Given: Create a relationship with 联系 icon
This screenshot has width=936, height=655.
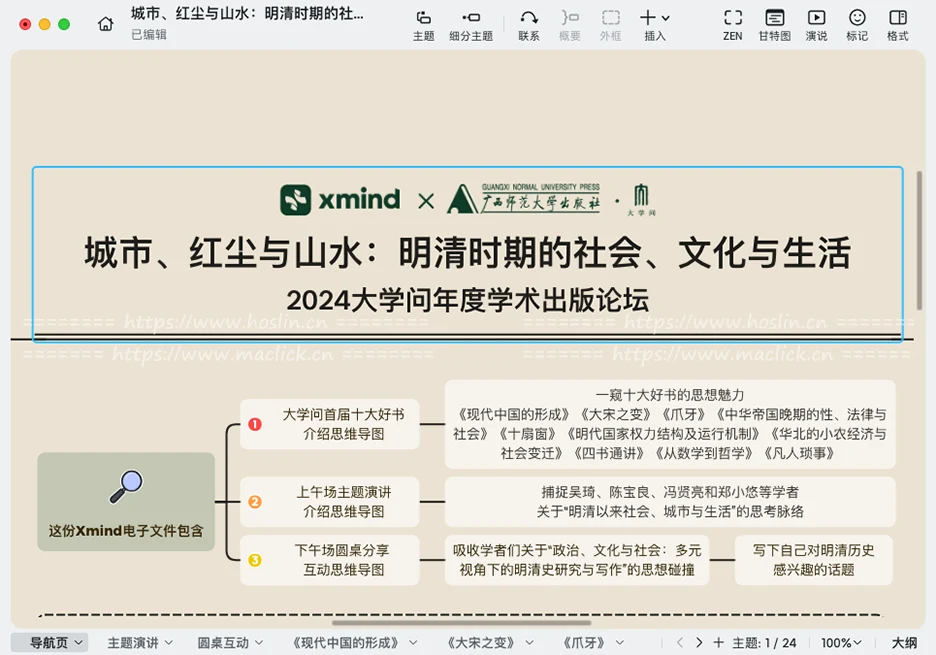Looking at the screenshot, I should (x=529, y=25).
